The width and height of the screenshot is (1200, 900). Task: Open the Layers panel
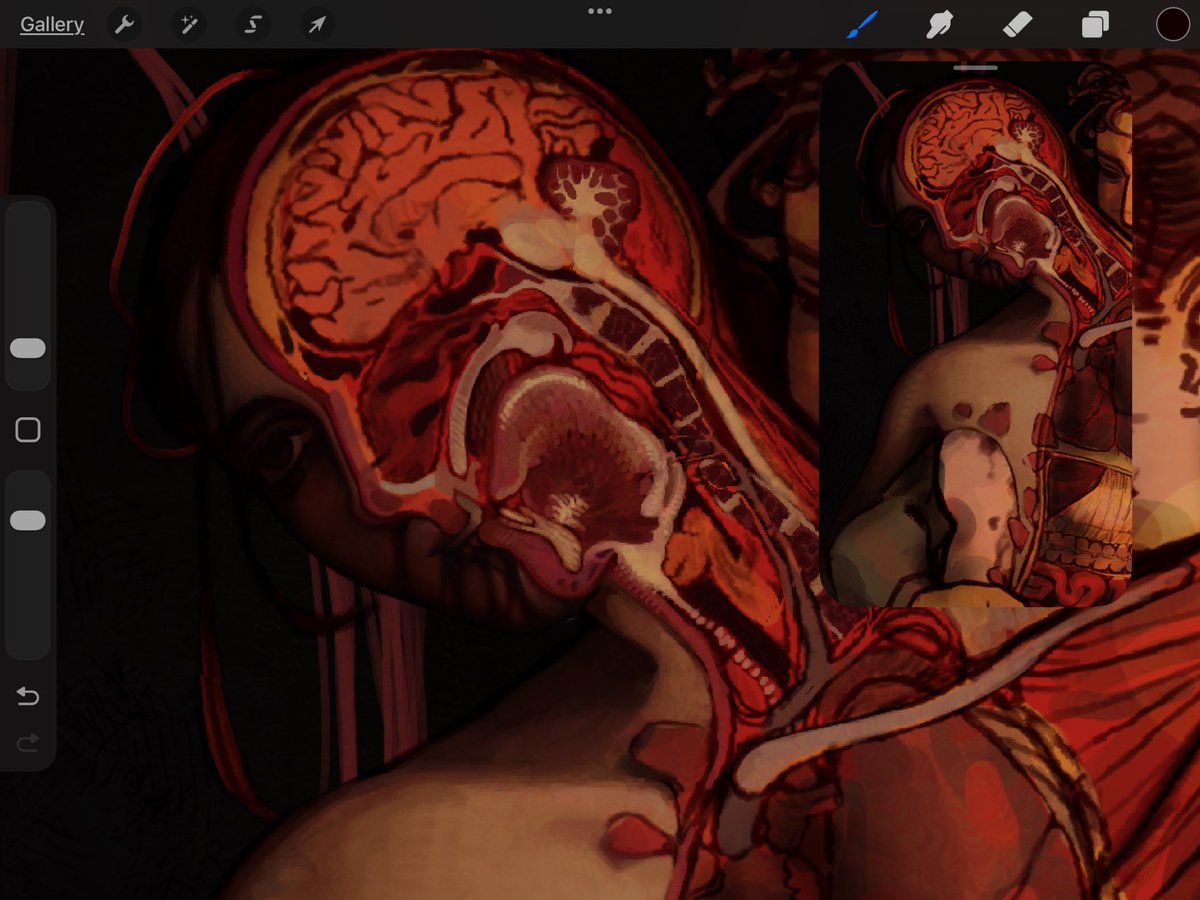(x=1095, y=25)
